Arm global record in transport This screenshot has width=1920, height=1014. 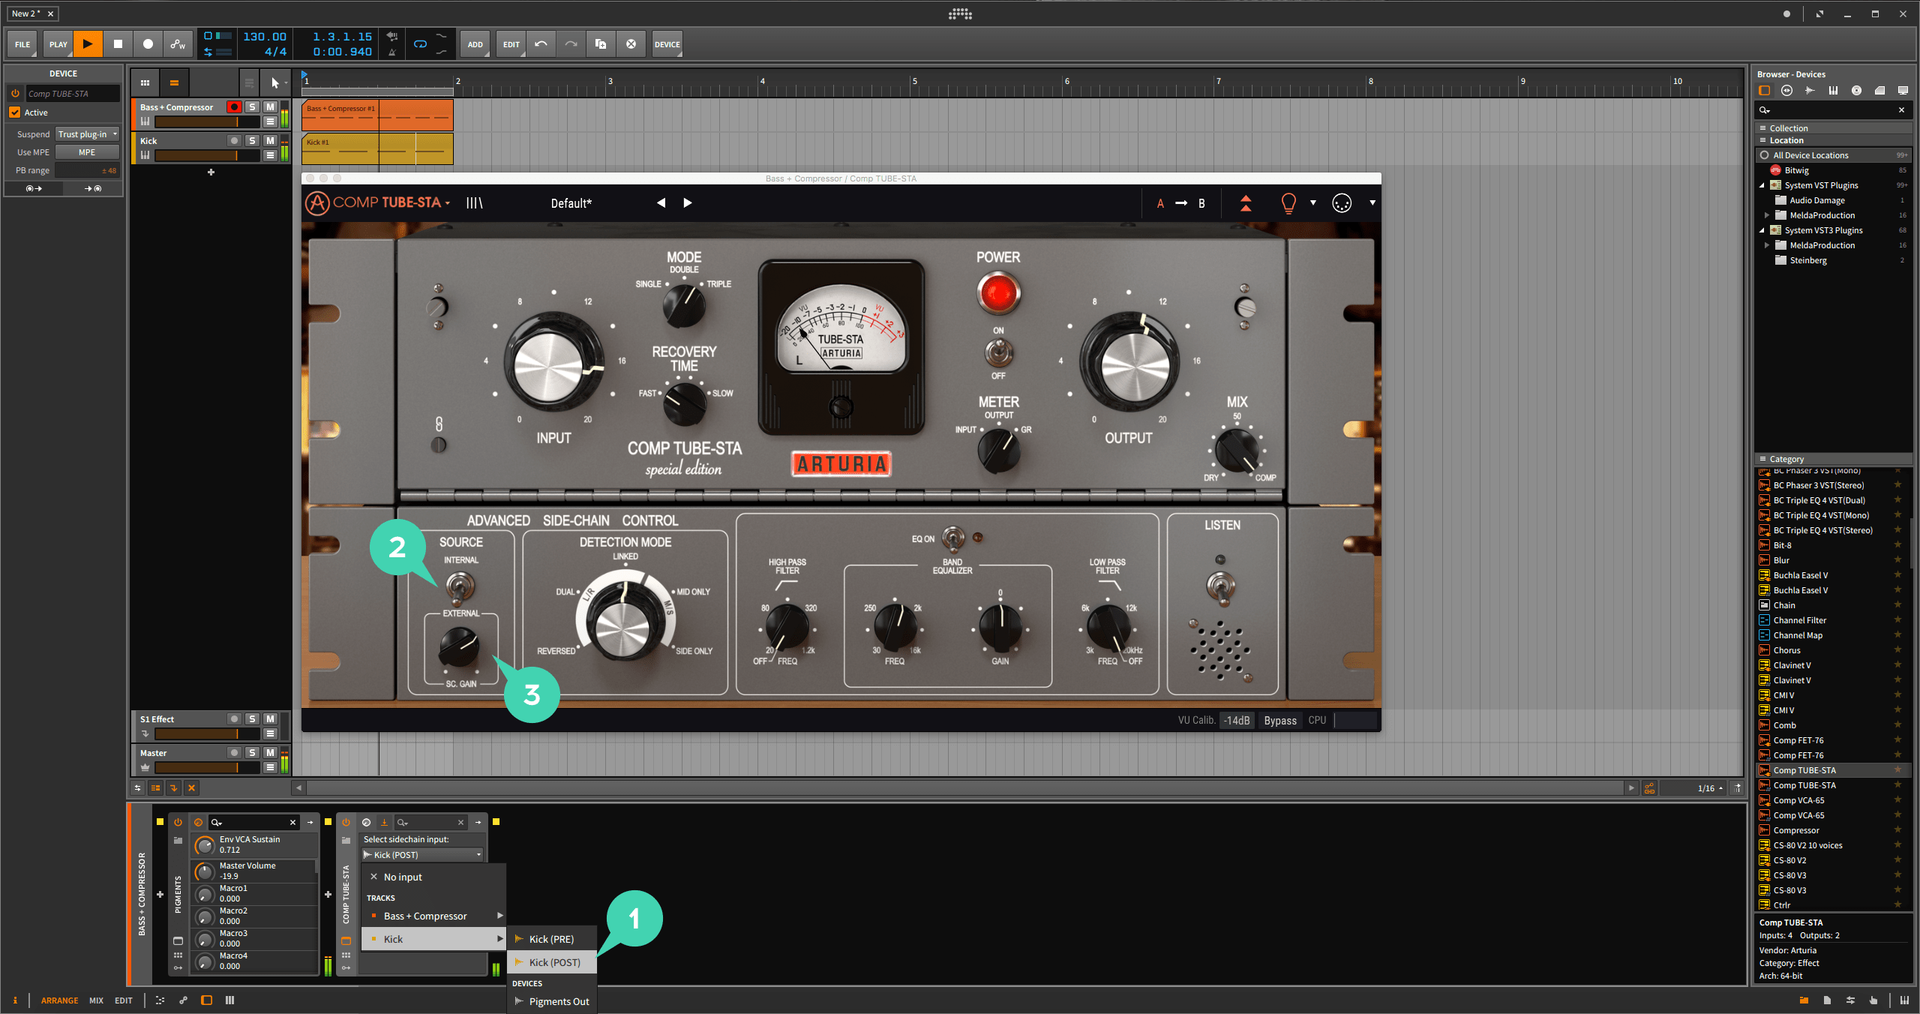coord(148,44)
